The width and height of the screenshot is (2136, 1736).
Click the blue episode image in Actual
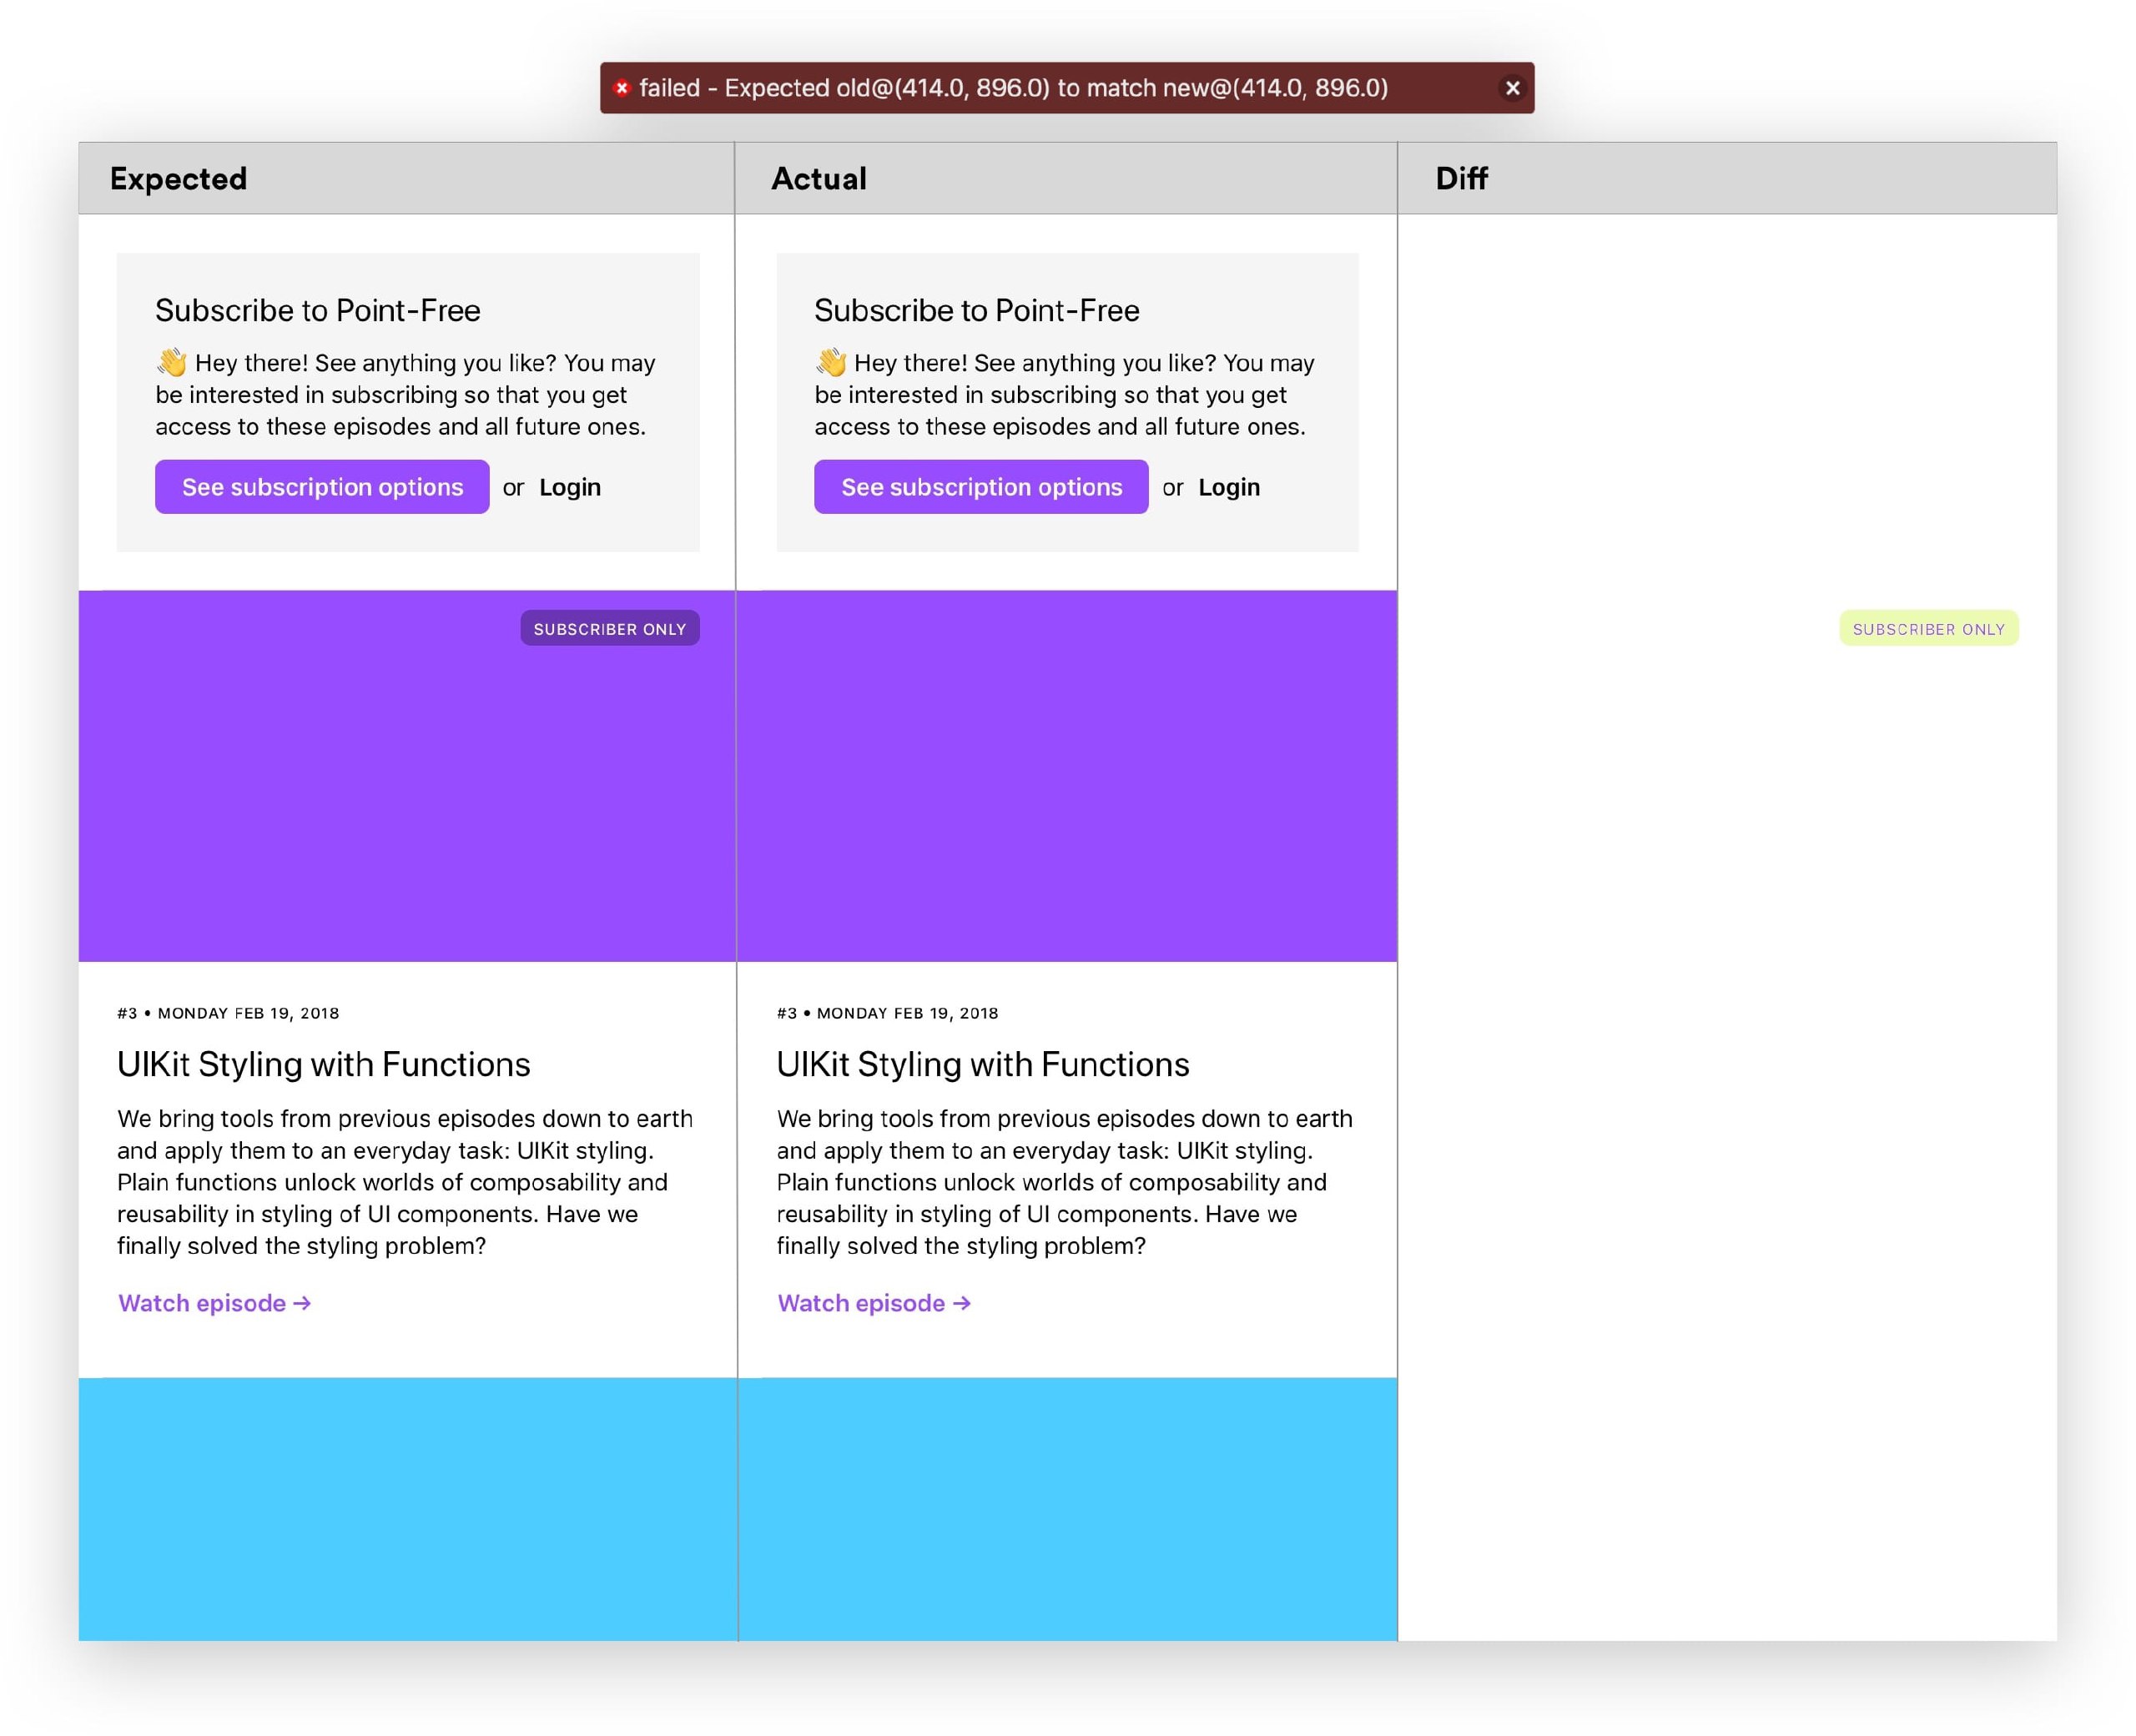[x=1066, y=1508]
